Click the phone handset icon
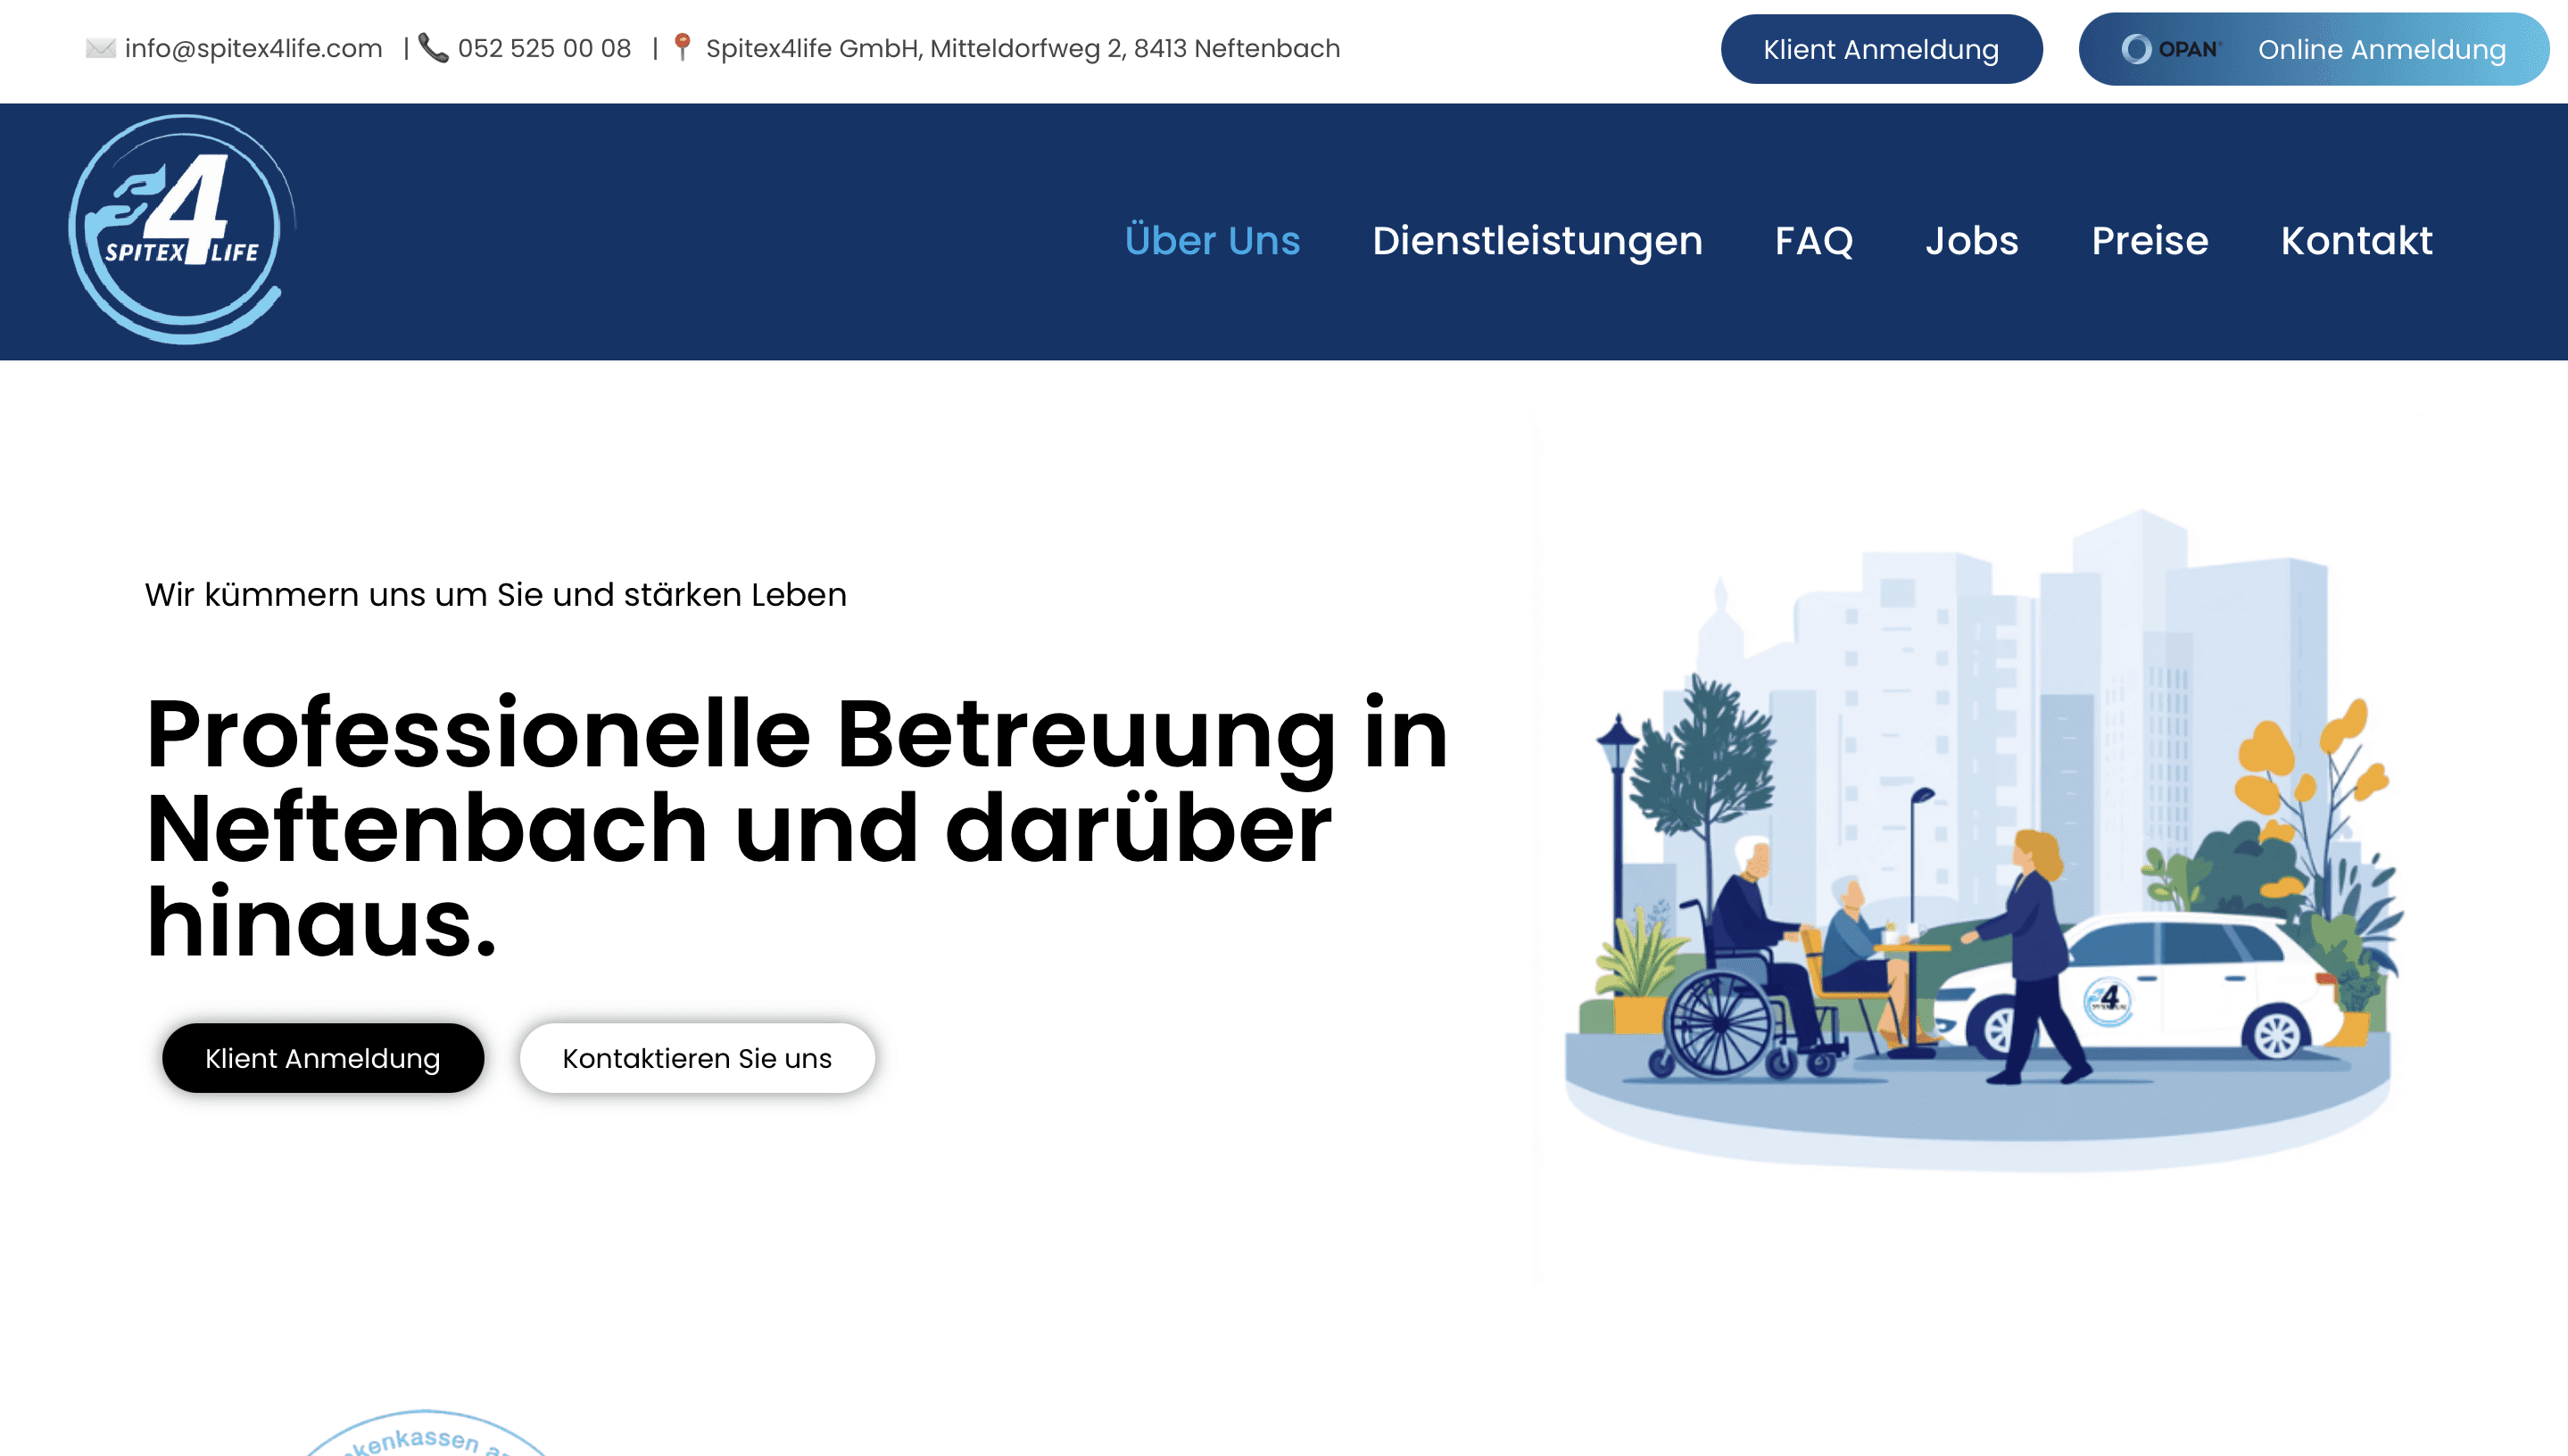 (433, 48)
